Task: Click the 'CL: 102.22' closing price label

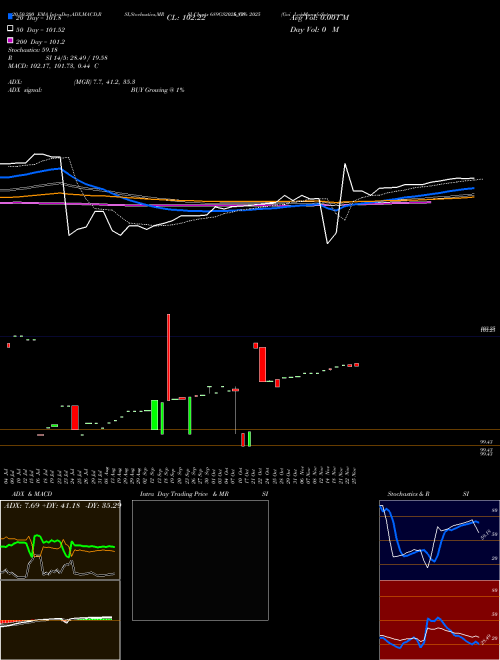Action: pyautogui.click(x=186, y=18)
